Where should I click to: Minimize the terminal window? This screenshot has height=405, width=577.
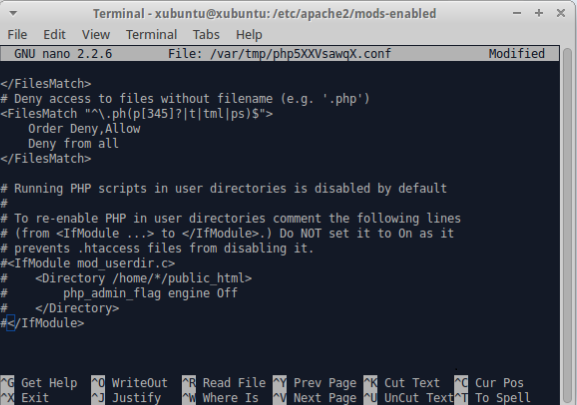[x=517, y=13]
